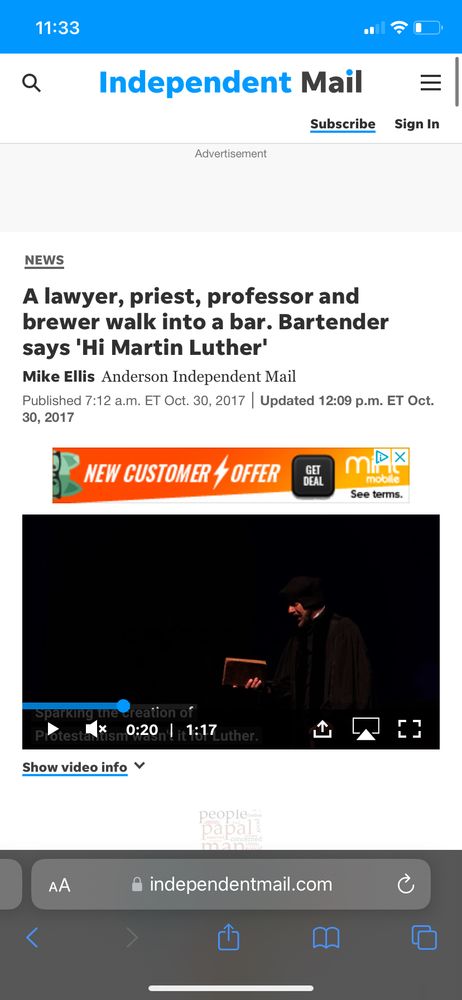Start AirPlay from the video controls
462x1000 pixels.
[x=366, y=728]
